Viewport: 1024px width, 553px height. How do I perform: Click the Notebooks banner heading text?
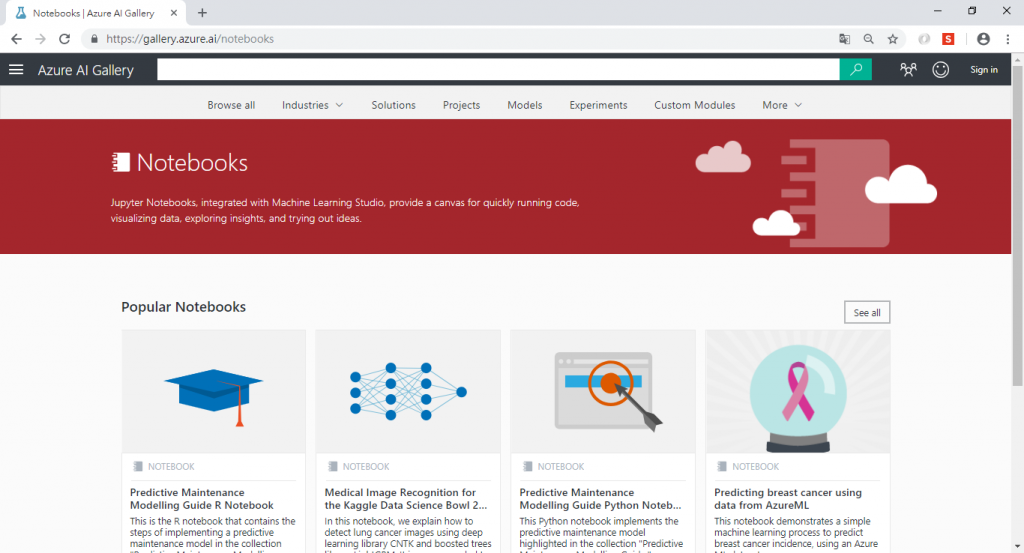tap(192, 163)
